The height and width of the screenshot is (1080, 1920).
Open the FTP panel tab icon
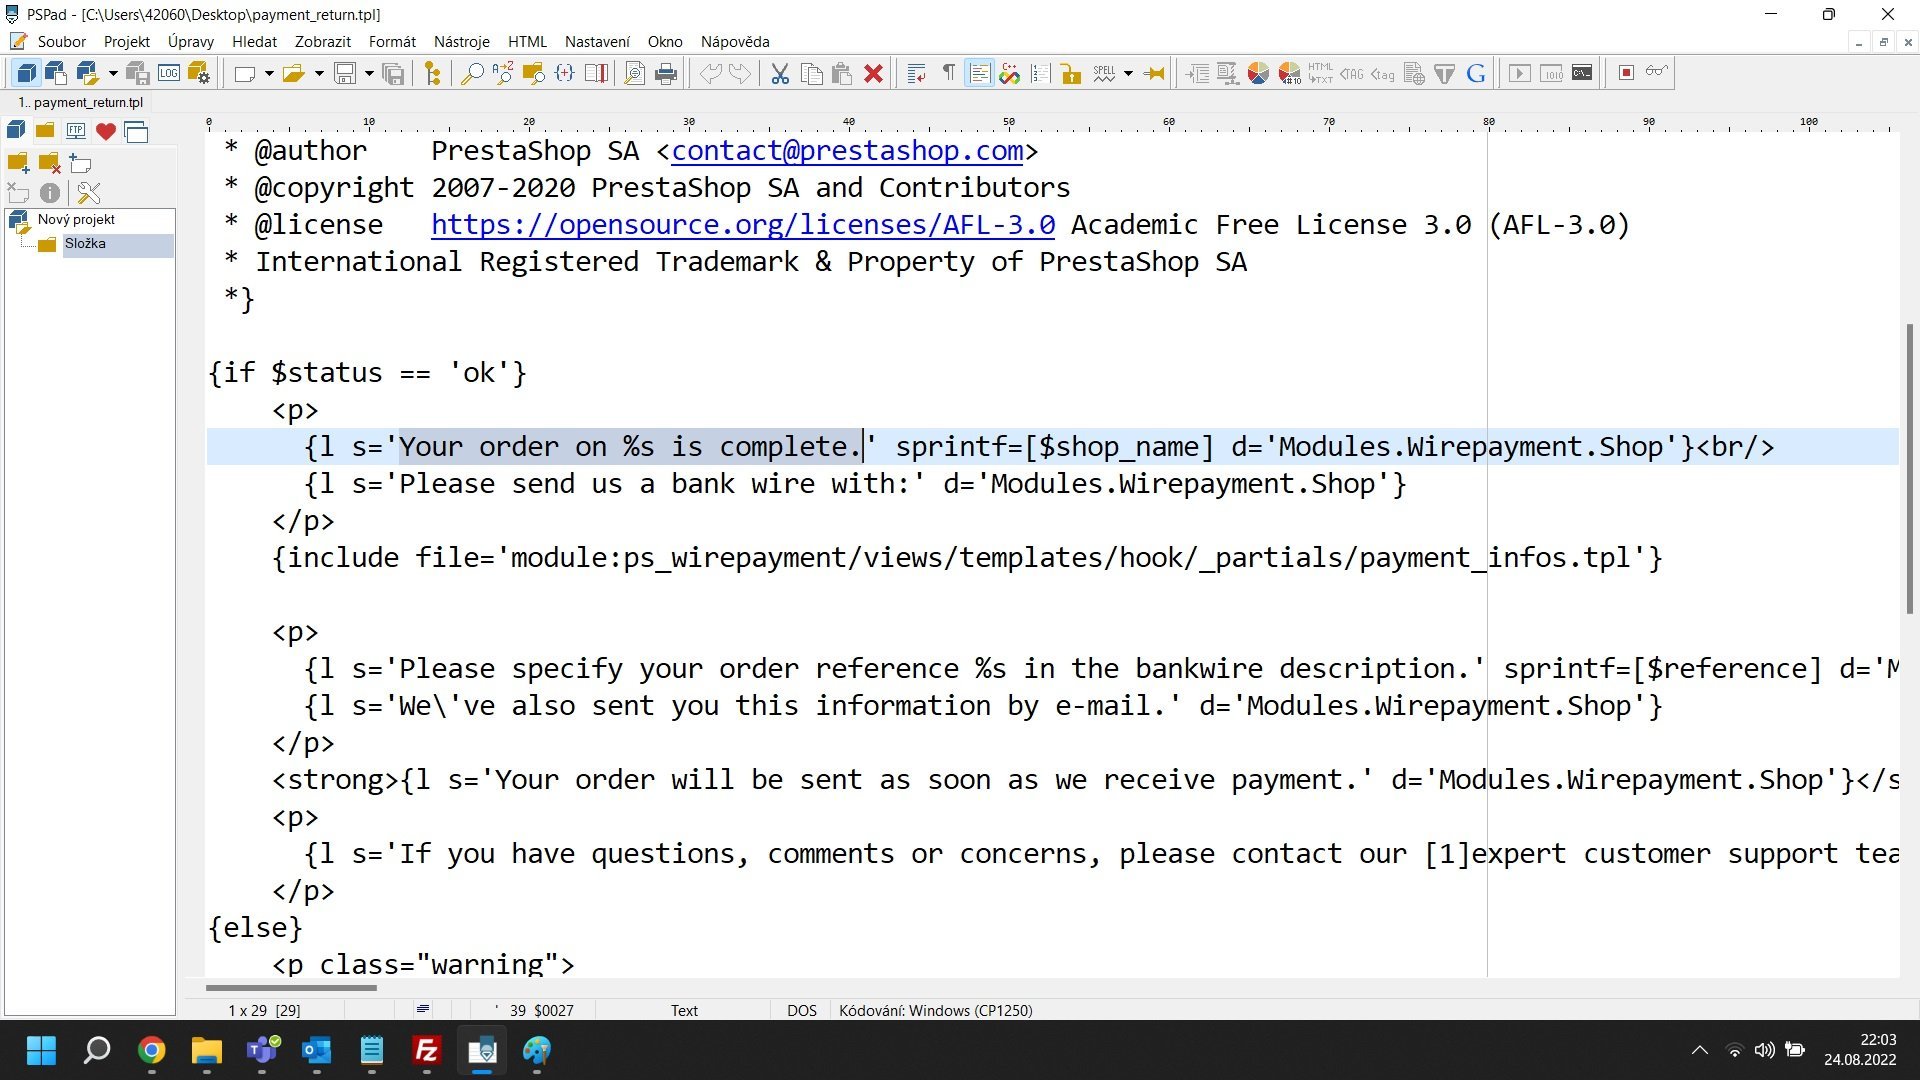(75, 131)
